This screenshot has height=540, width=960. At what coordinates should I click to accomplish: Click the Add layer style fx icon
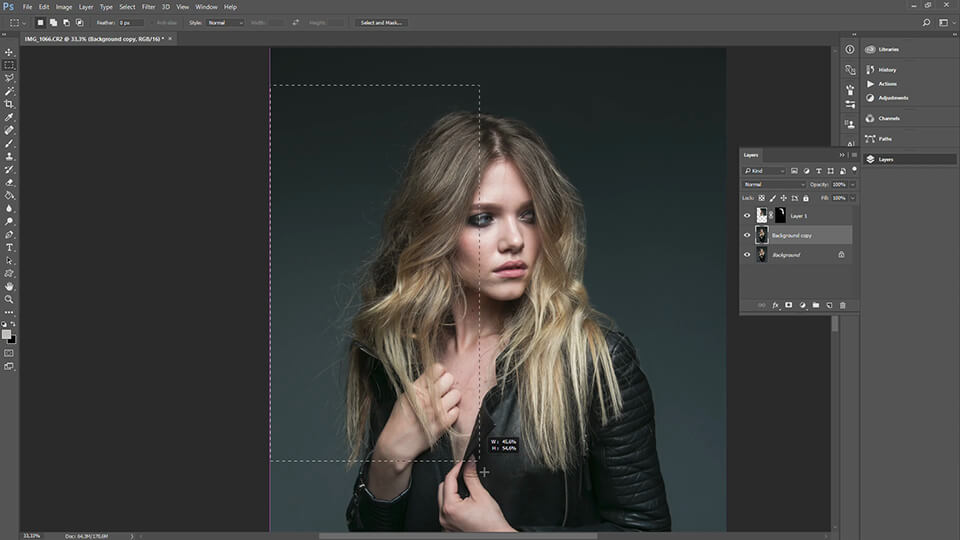point(775,305)
